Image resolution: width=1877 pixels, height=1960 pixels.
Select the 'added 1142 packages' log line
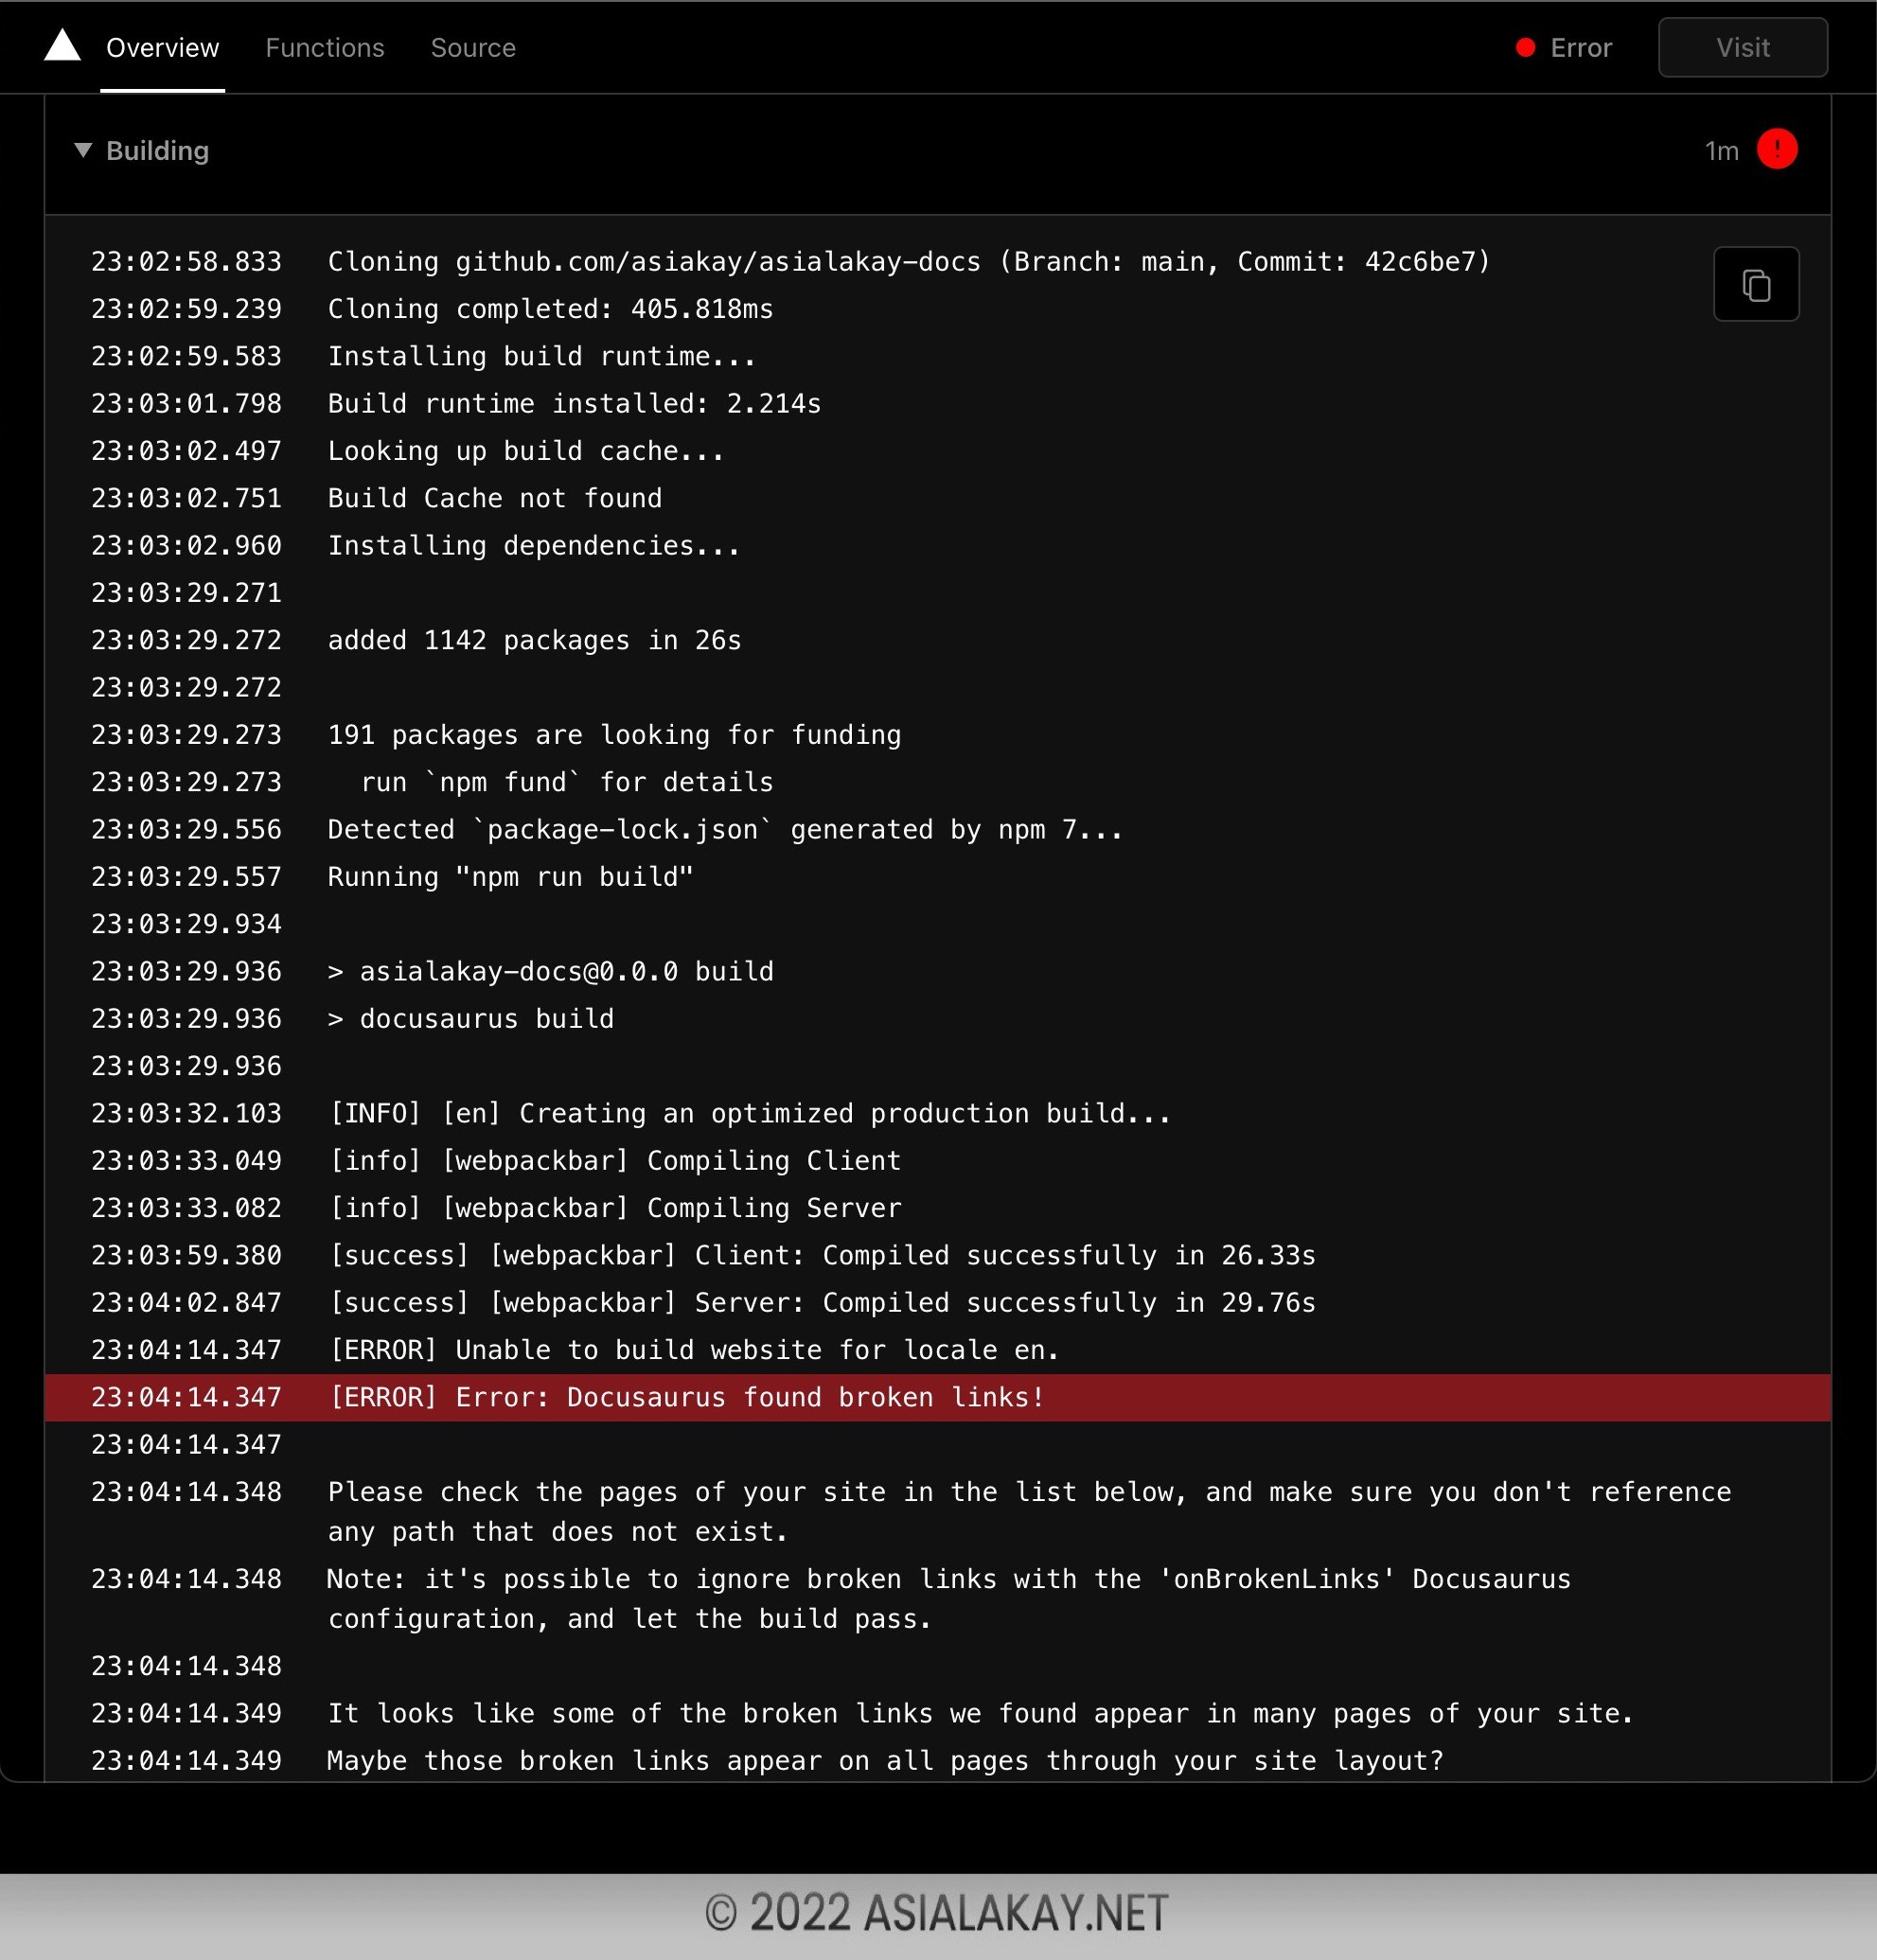point(534,640)
